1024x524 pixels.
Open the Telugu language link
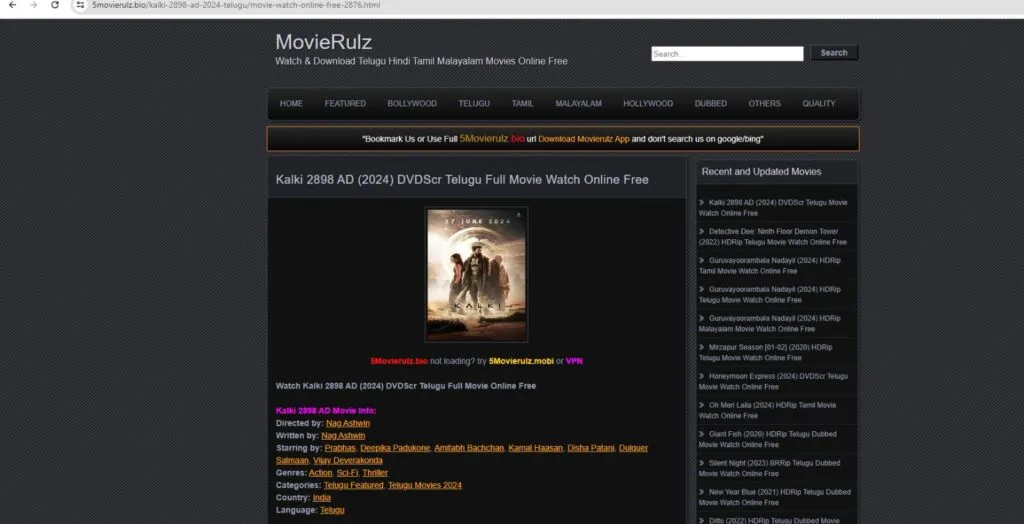tap(332, 510)
